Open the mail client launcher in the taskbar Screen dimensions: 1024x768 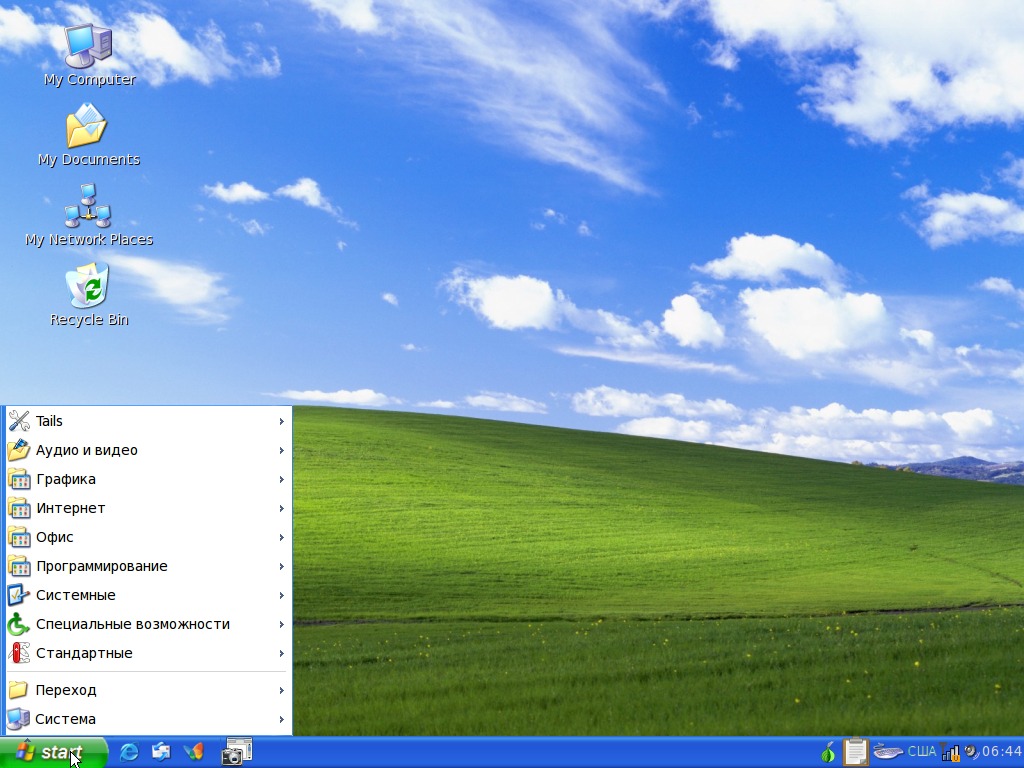161,752
